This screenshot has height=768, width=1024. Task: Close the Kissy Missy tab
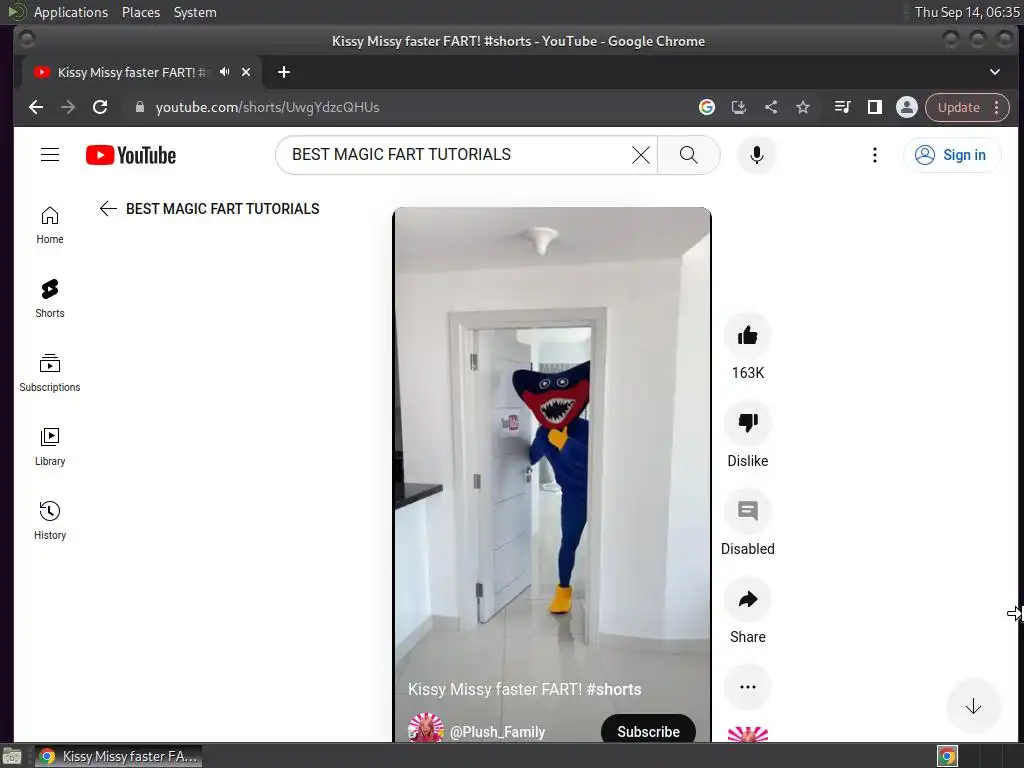pos(246,72)
